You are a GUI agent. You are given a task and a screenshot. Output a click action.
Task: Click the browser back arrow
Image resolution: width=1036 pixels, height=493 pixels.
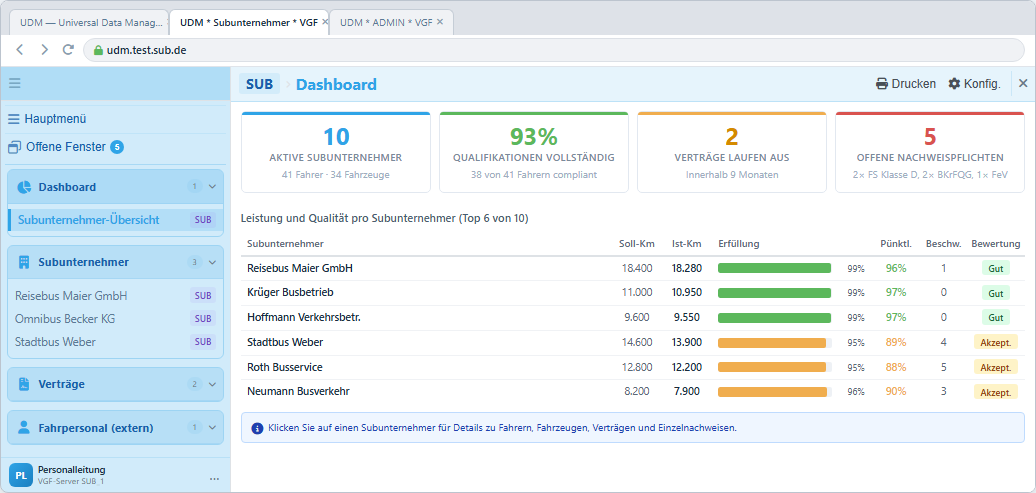[x=20, y=50]
